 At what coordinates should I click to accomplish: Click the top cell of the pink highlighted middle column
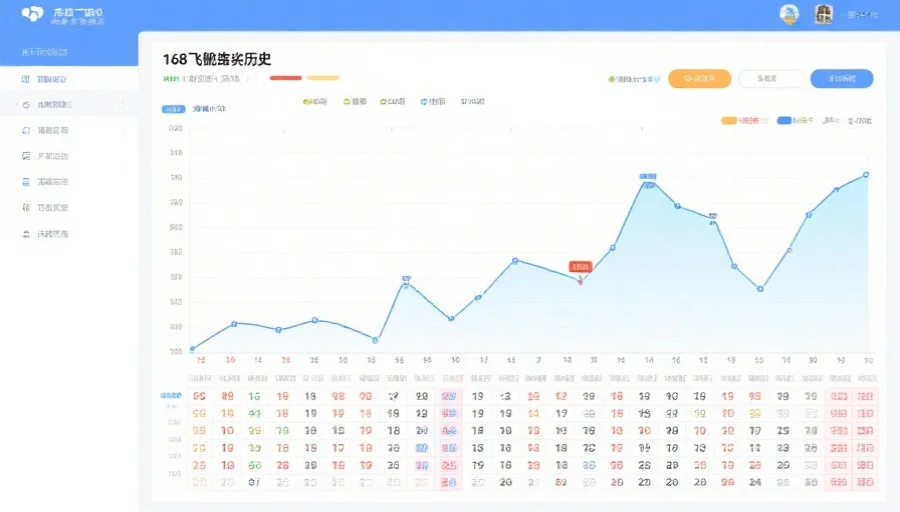pos(449,396)
